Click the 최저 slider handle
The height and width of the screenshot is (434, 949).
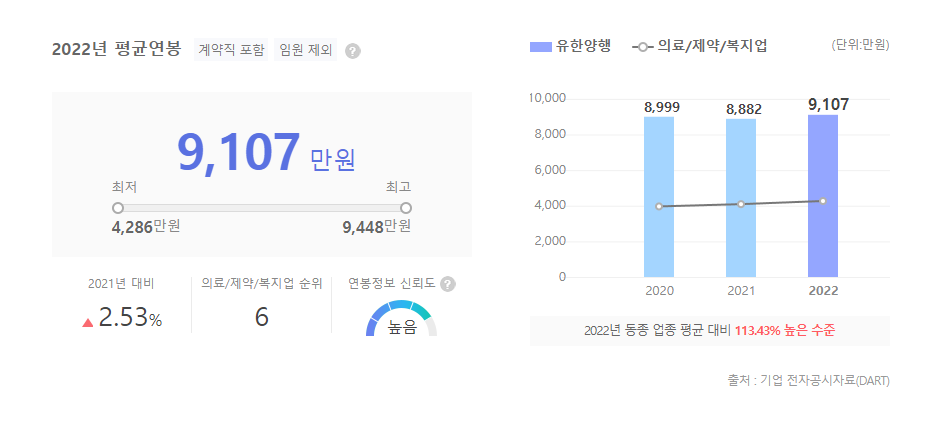118,208
